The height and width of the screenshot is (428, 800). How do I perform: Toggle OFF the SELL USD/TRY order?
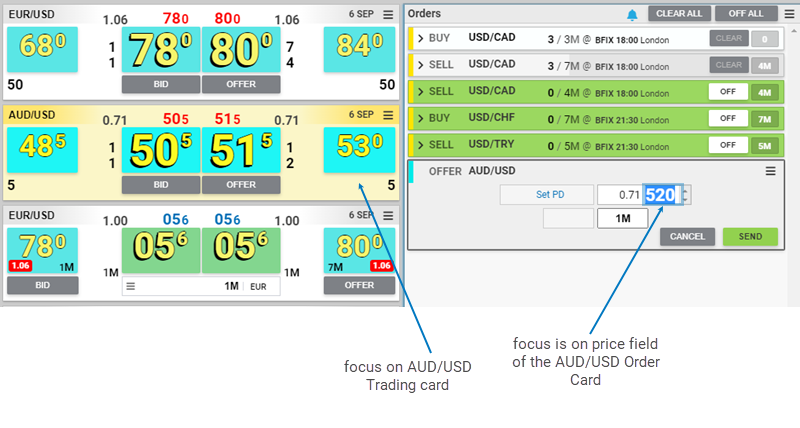pyautogui.click(x=728, y=145)
